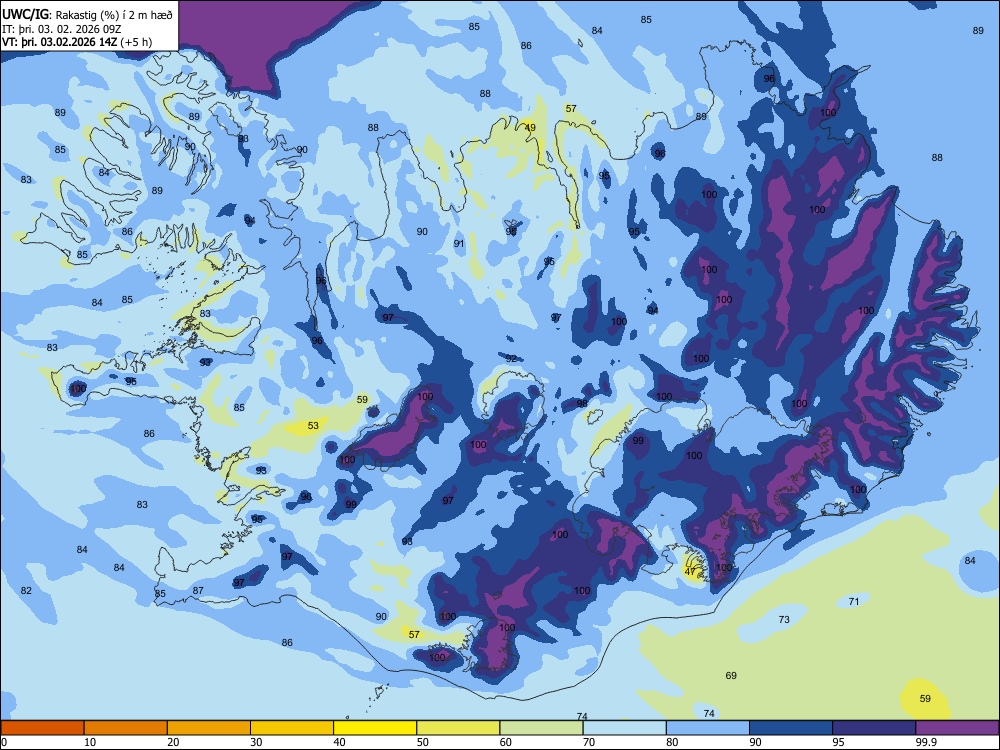
Task: Click the '69' humidity value over sea
Action: tap(731, 675)
